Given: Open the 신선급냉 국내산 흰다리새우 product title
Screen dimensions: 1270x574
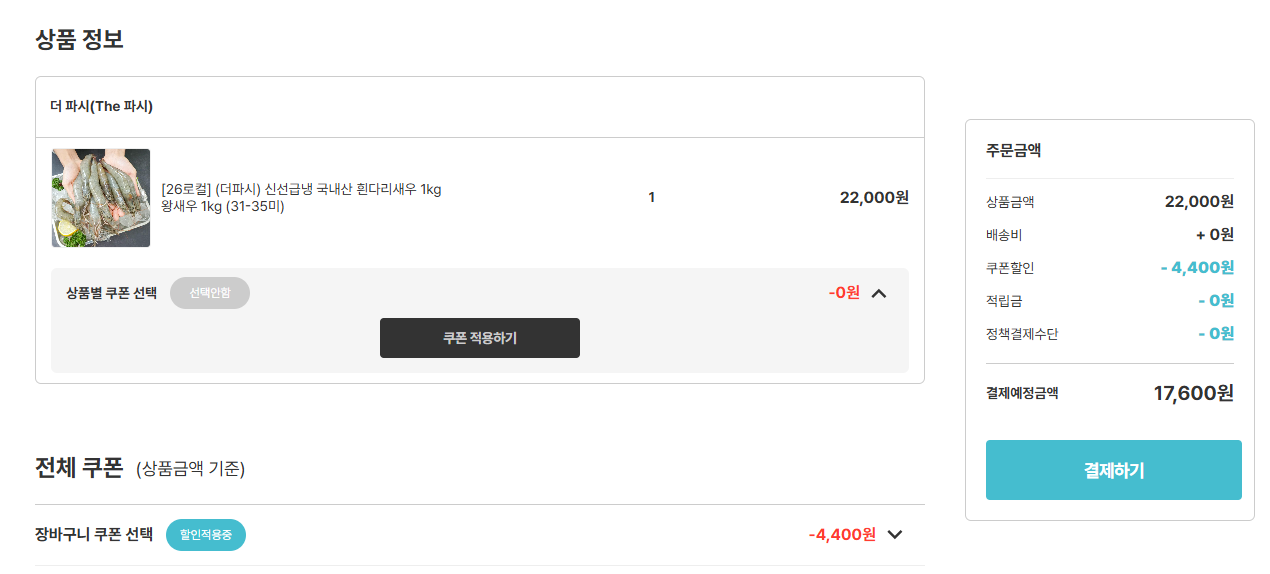Looking at the screenshot, I should [301, 189].
